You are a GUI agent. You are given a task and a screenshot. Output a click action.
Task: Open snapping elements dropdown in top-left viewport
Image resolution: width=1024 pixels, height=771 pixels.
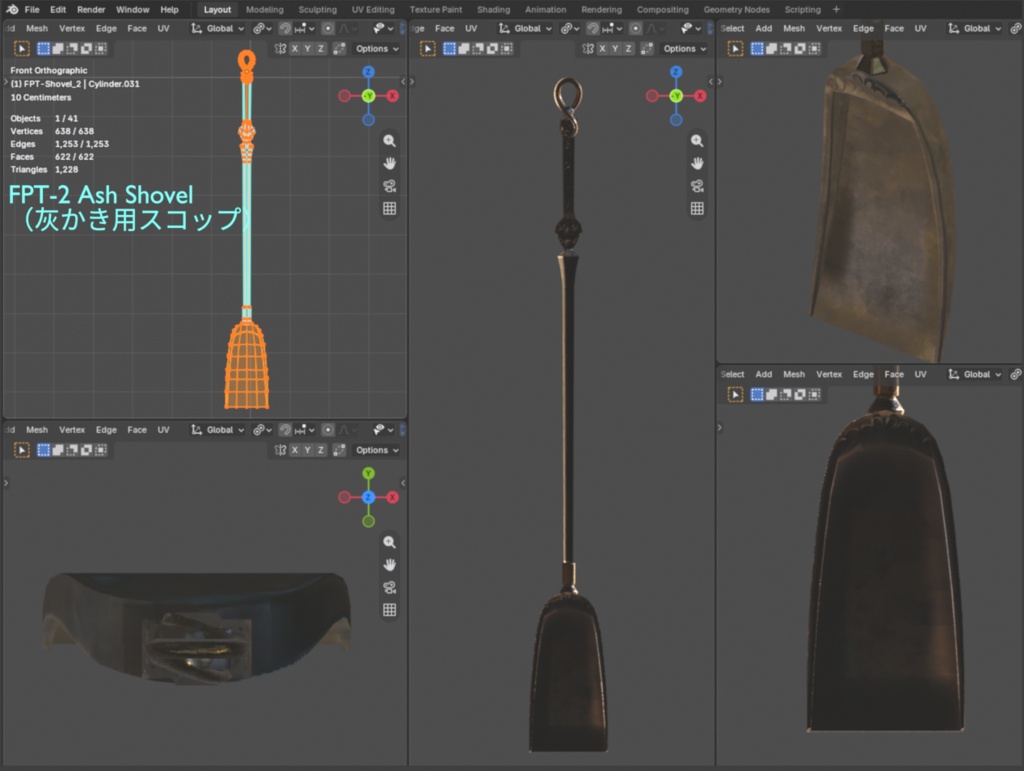pyautogui.click(x=304, y=29)
